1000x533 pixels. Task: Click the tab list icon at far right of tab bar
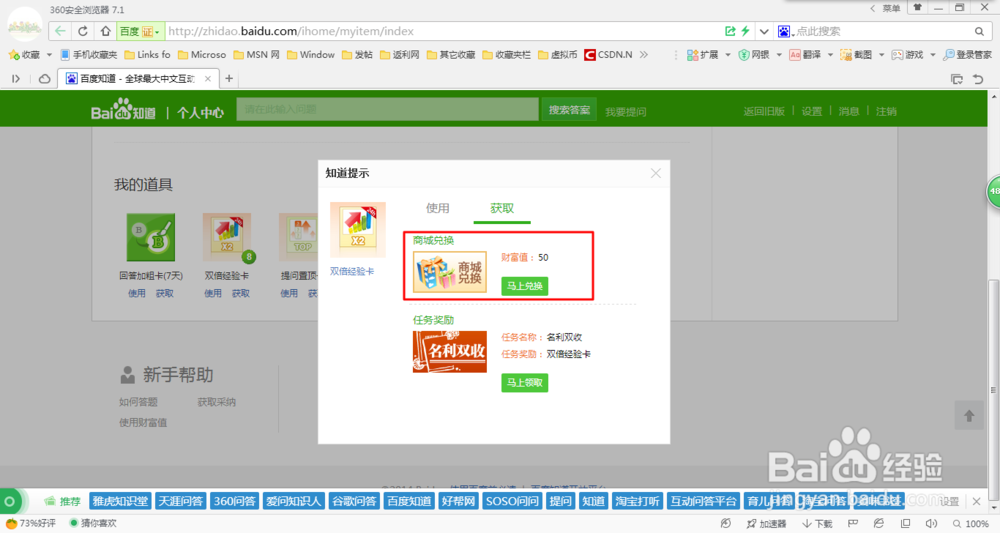[x=957, y=79]
